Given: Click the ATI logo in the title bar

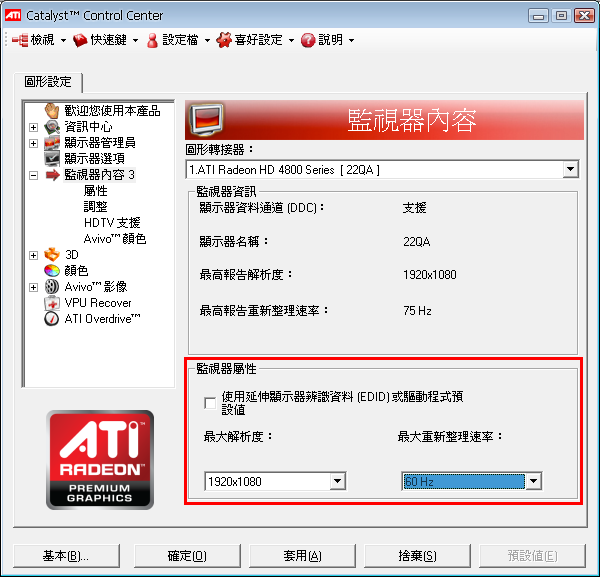Looking at the screenshot, I should 13,15.
